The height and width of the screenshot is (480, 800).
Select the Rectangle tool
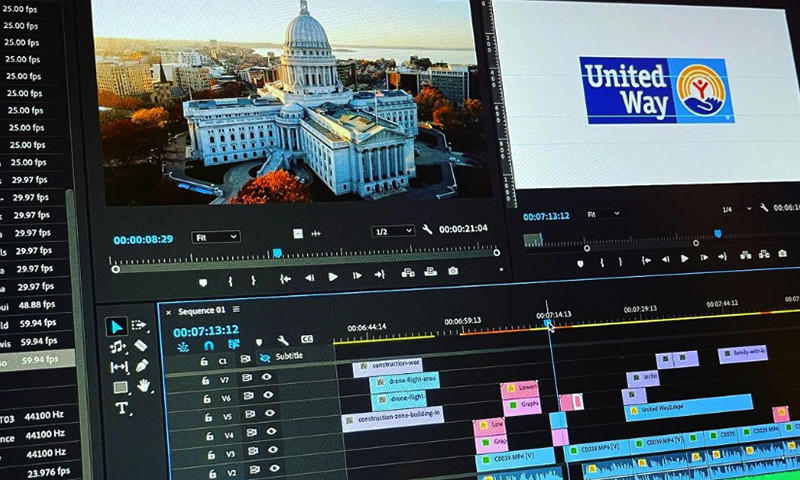click(120, 387)
